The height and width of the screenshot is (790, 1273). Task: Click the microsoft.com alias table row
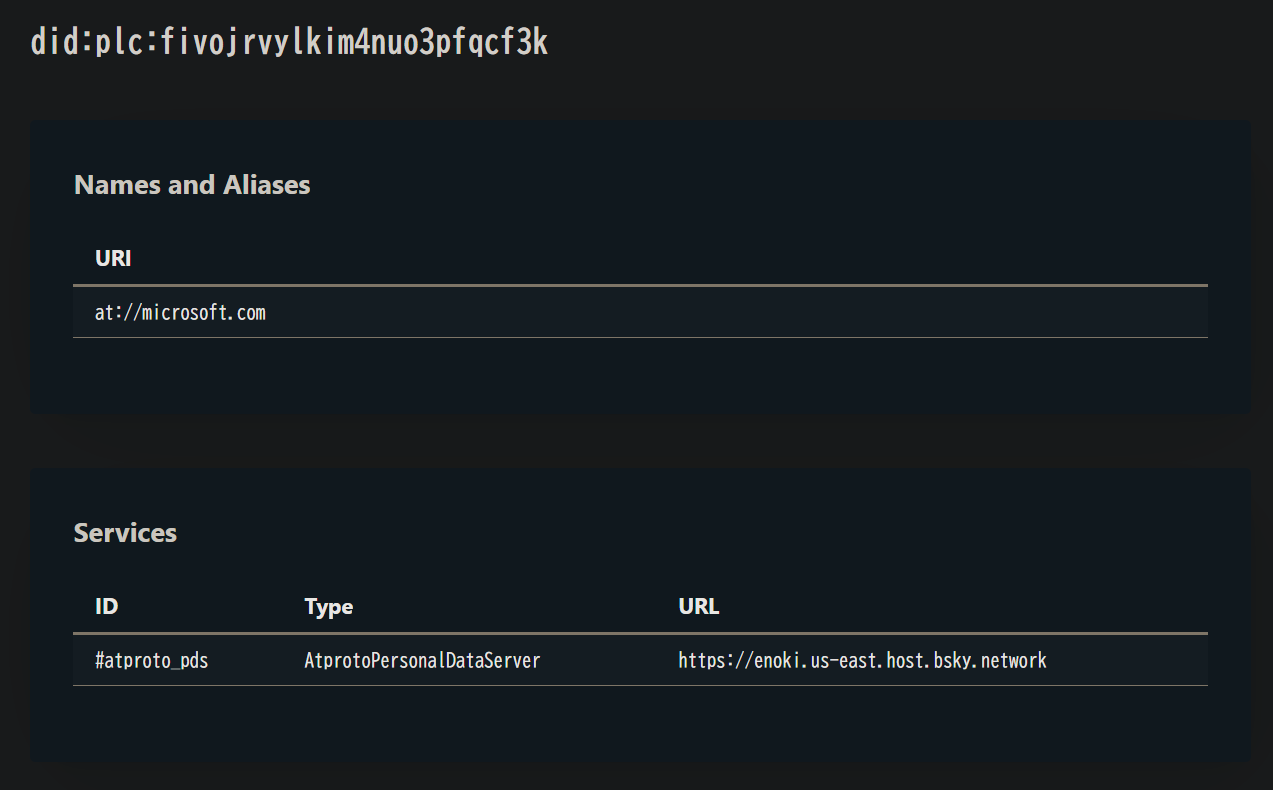click(640, 312)
